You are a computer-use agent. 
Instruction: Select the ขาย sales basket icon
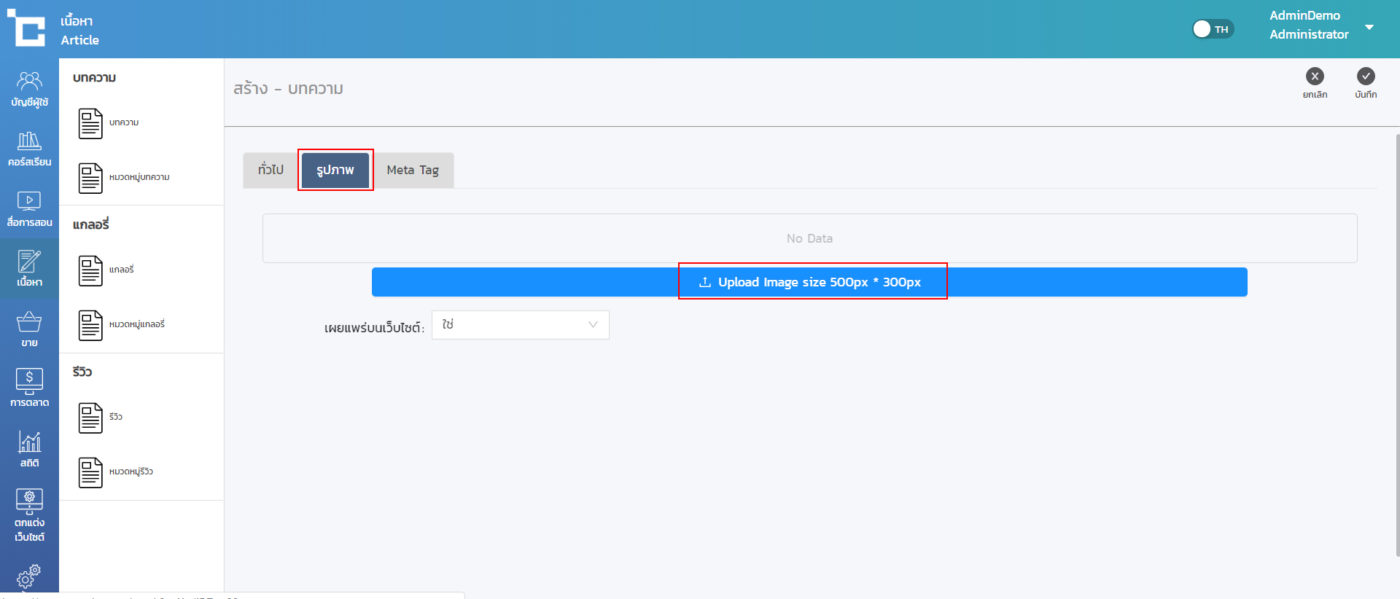coord(29,329)
